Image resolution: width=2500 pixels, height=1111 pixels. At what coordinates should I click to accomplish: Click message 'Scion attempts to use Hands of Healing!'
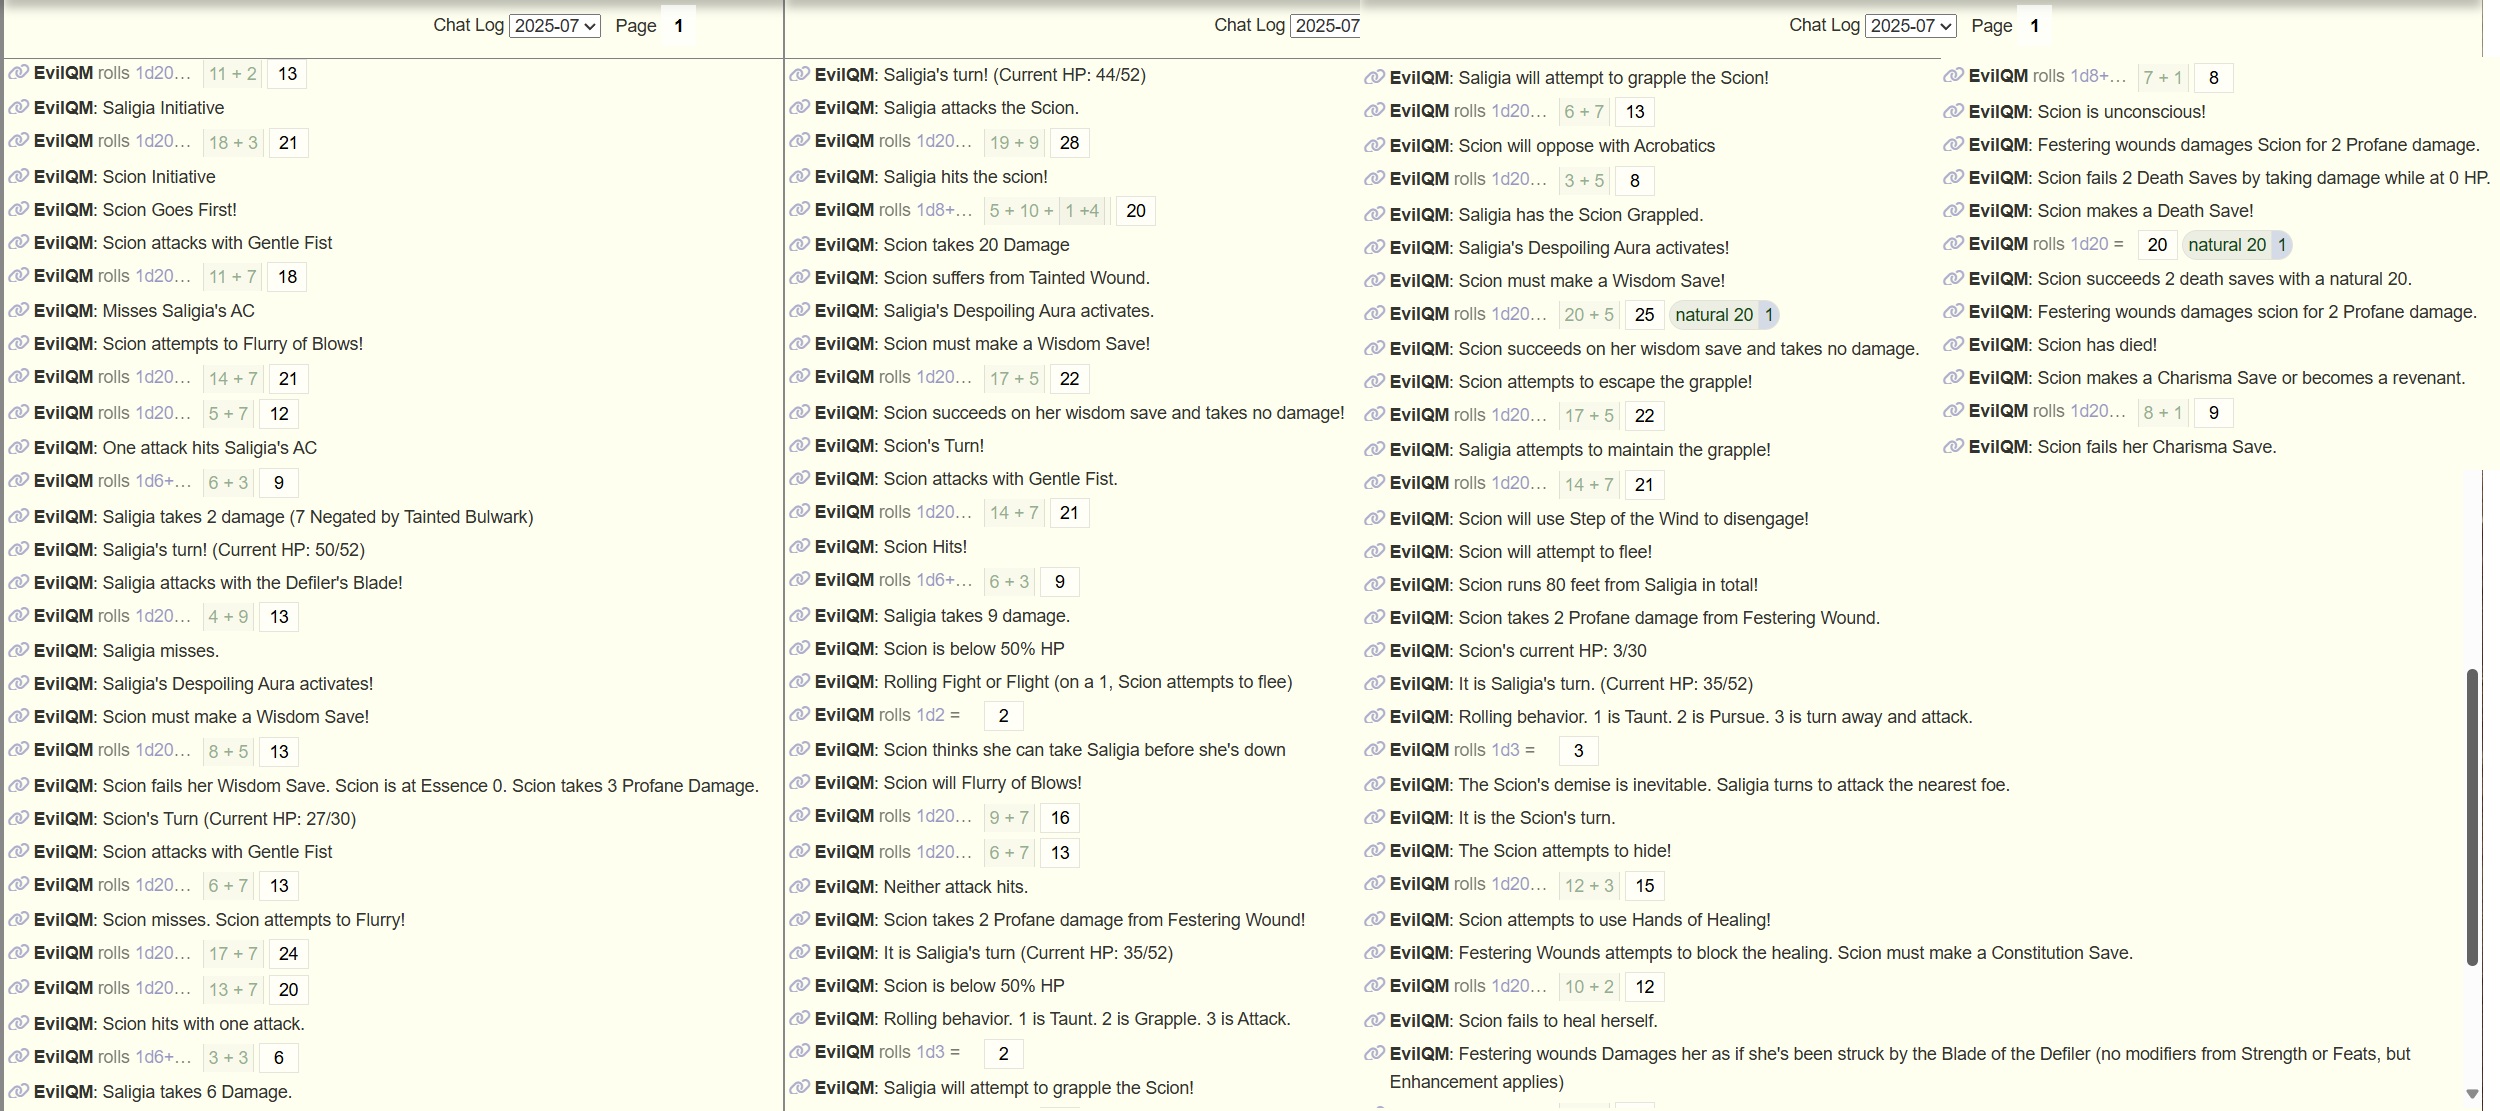coord(1615,919)
